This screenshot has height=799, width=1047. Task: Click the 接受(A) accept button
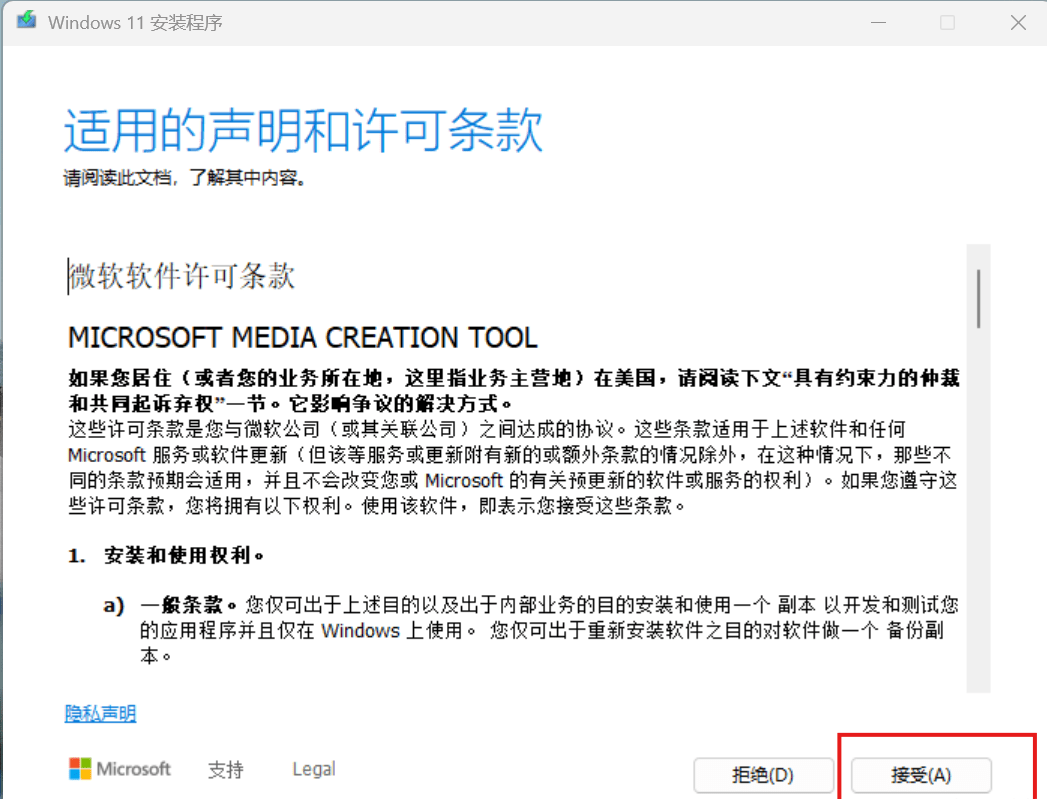pyautogui.click(x=920, y=775)
